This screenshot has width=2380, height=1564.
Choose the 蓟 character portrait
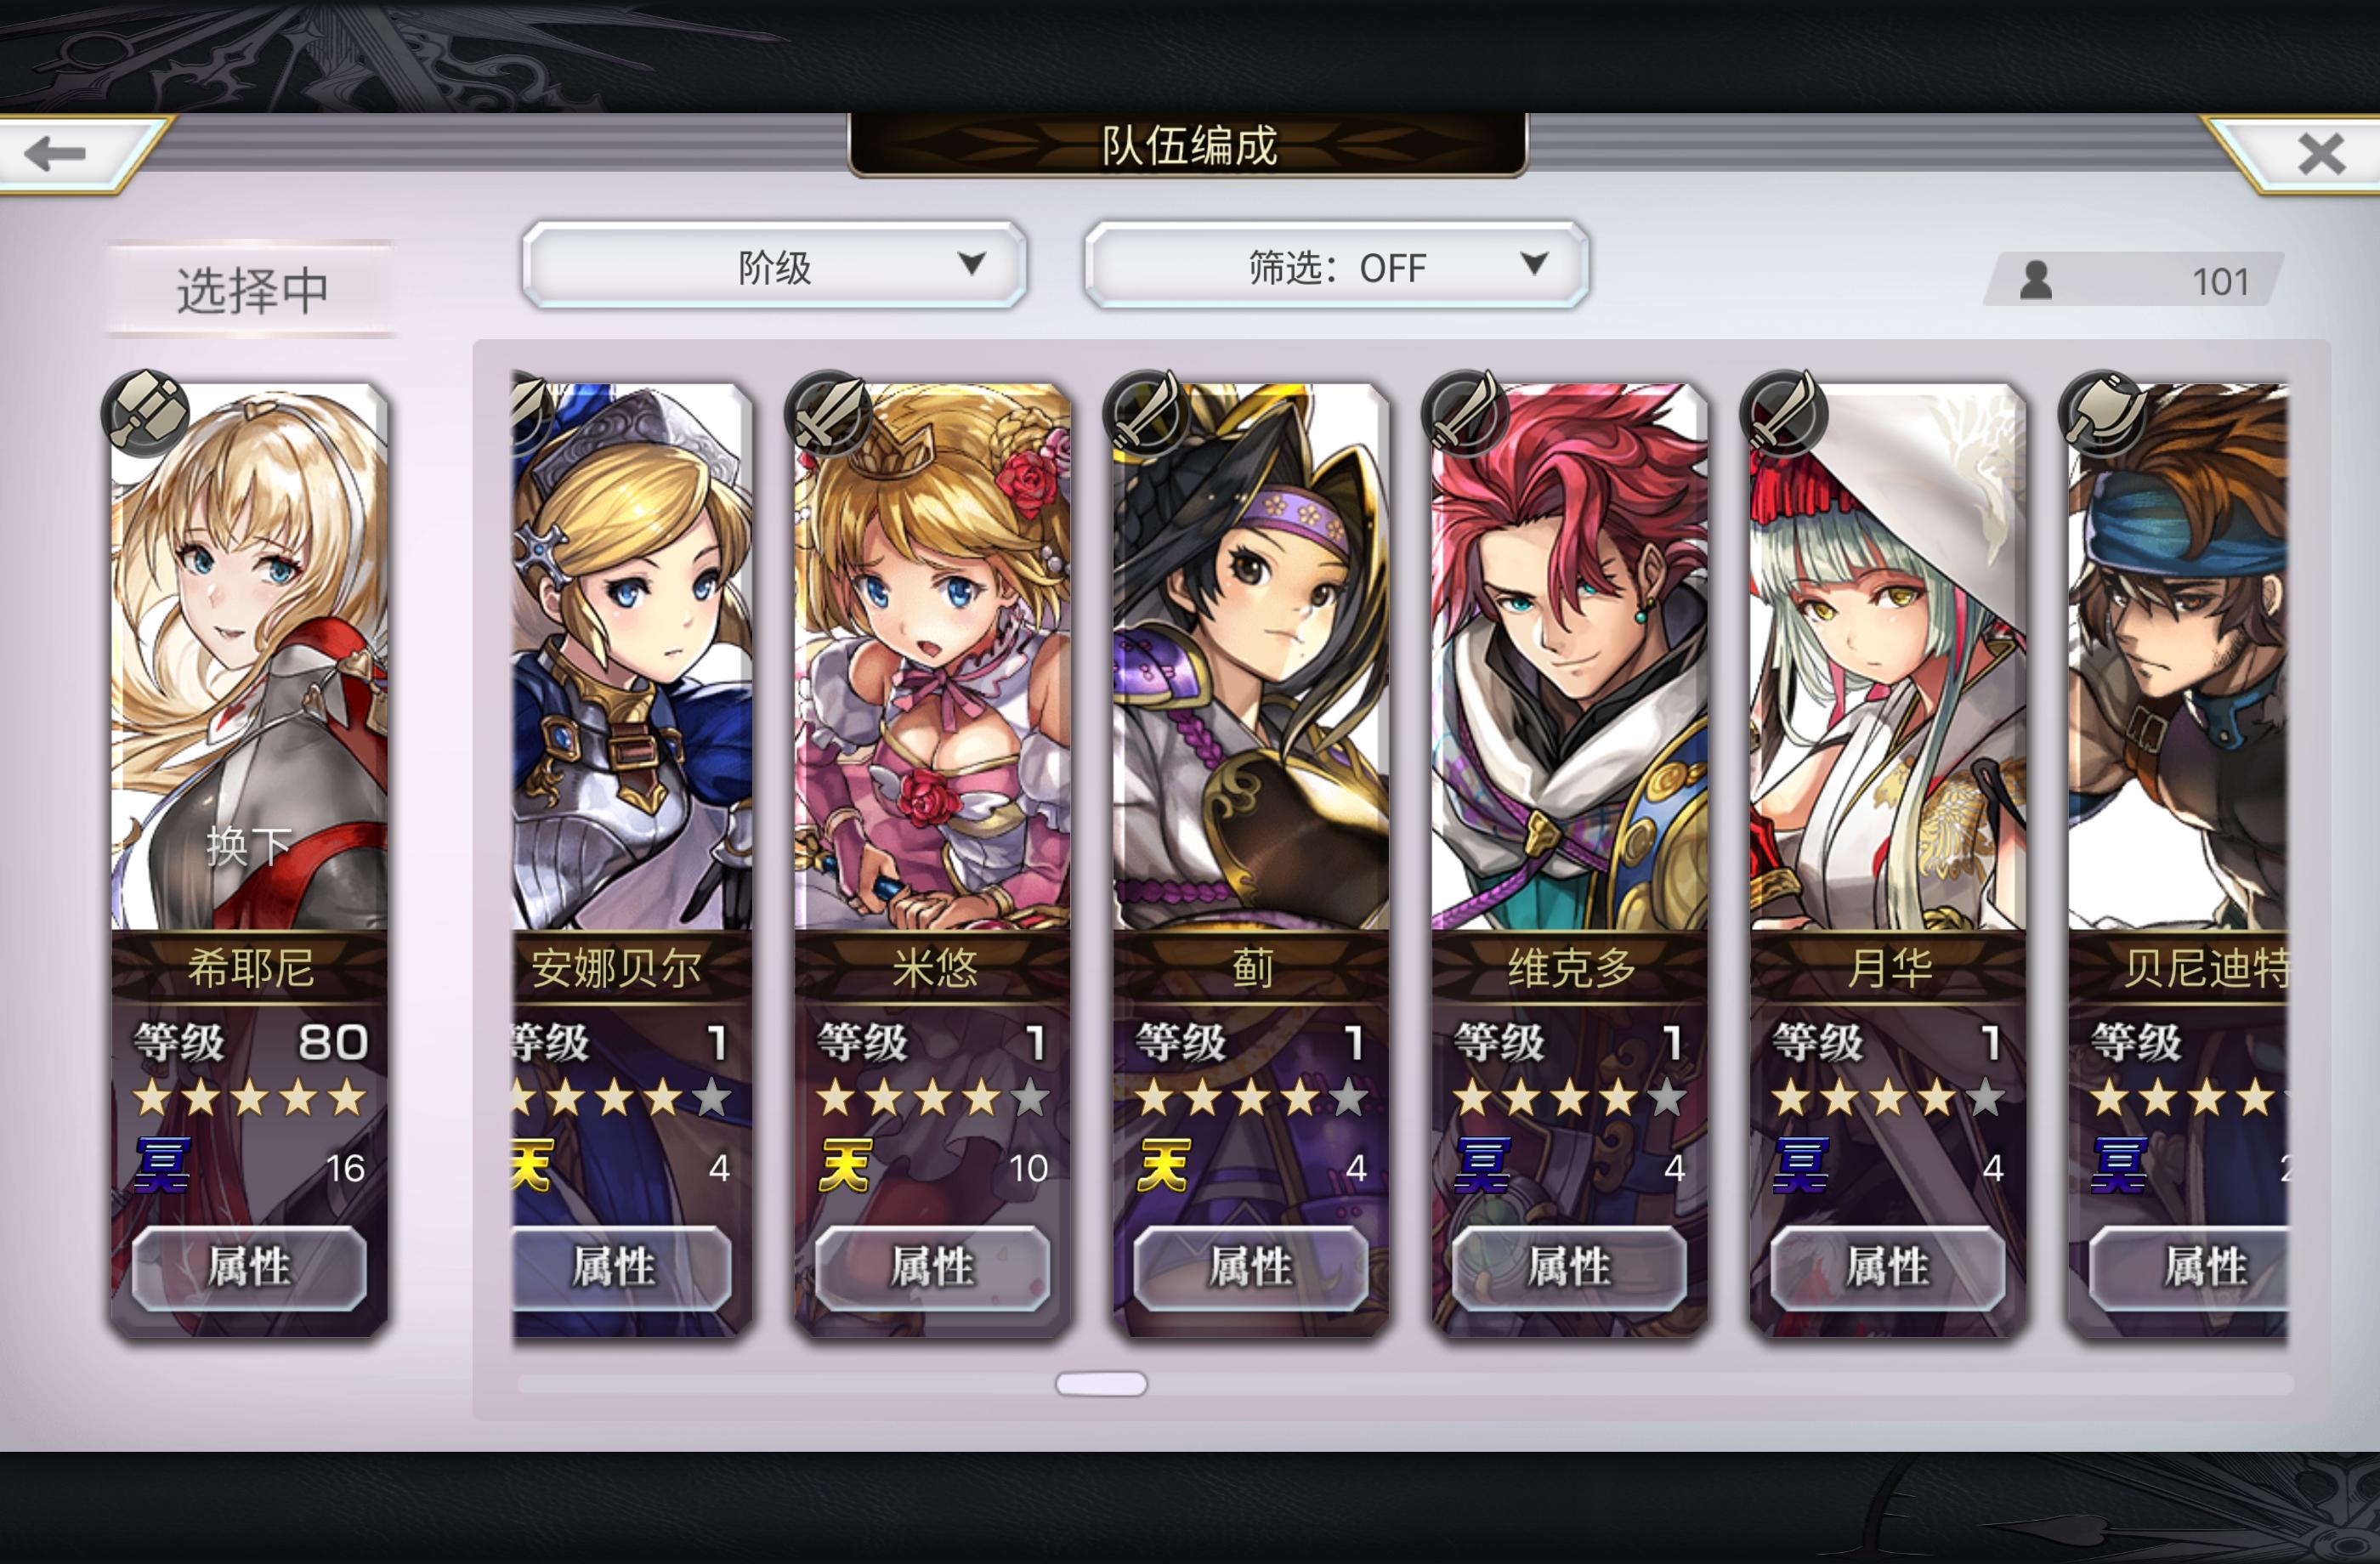click(1251, 657)
